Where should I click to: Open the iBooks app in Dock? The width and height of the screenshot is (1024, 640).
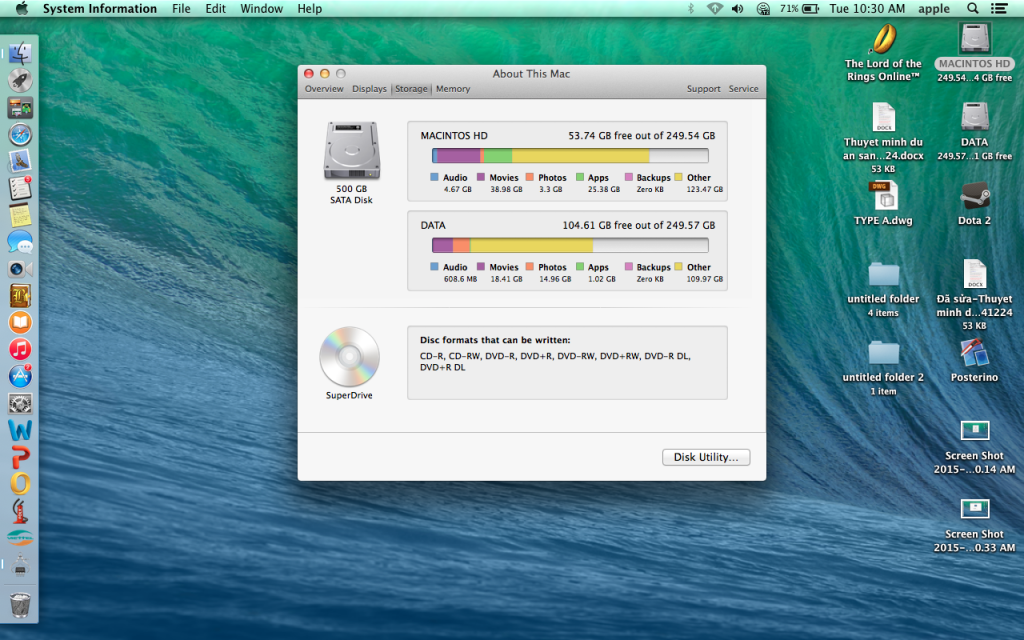click(x=20, y=322)
